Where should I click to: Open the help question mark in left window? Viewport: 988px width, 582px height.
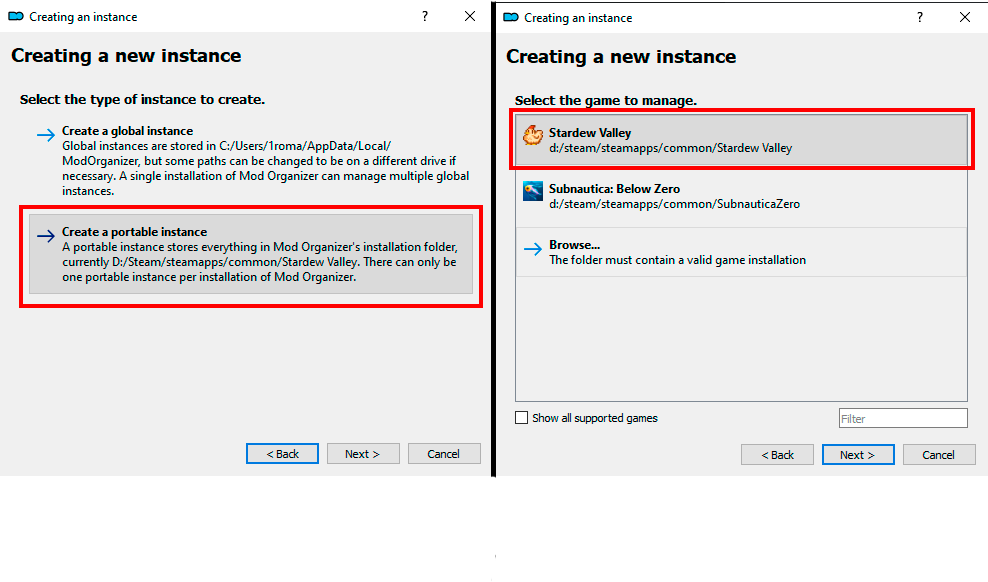click(425, 16)
